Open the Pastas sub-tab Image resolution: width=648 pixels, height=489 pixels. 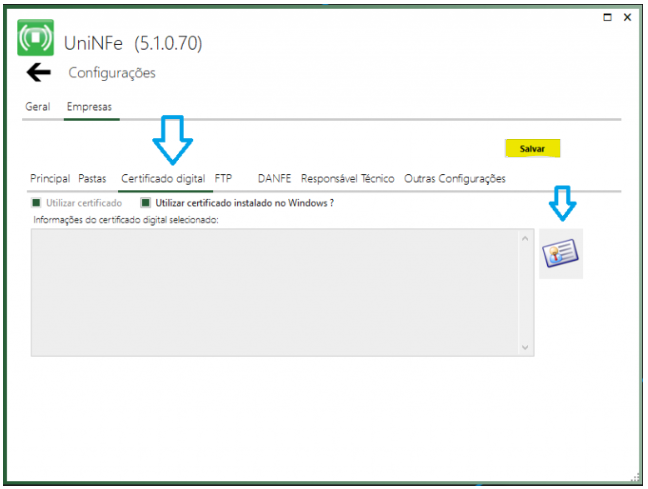[92, 179]
